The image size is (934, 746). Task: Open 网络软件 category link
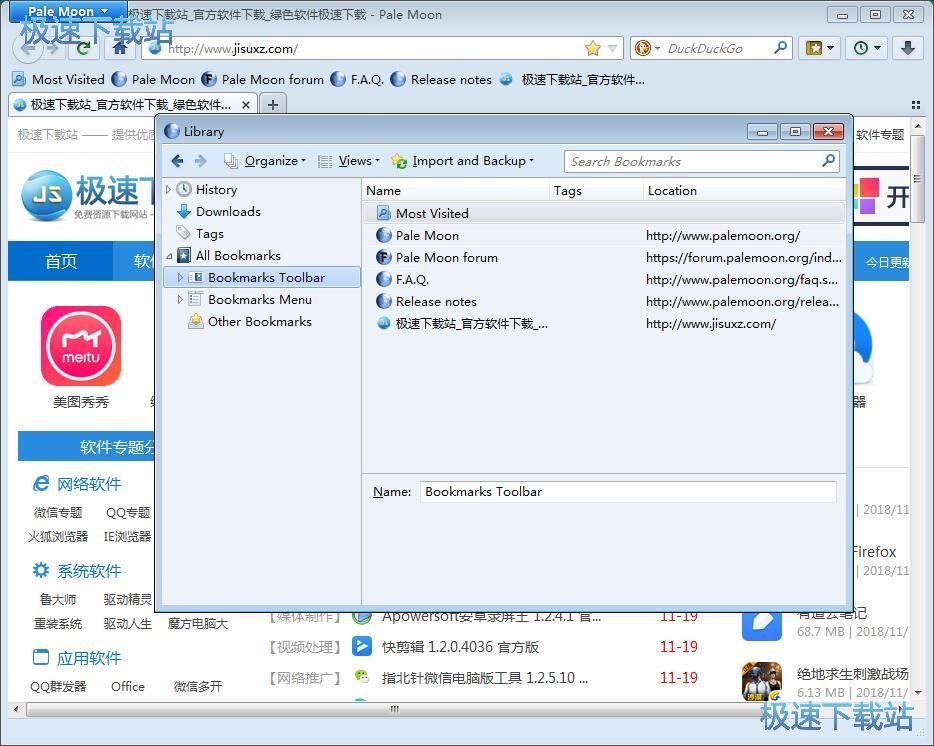[89, 484]
